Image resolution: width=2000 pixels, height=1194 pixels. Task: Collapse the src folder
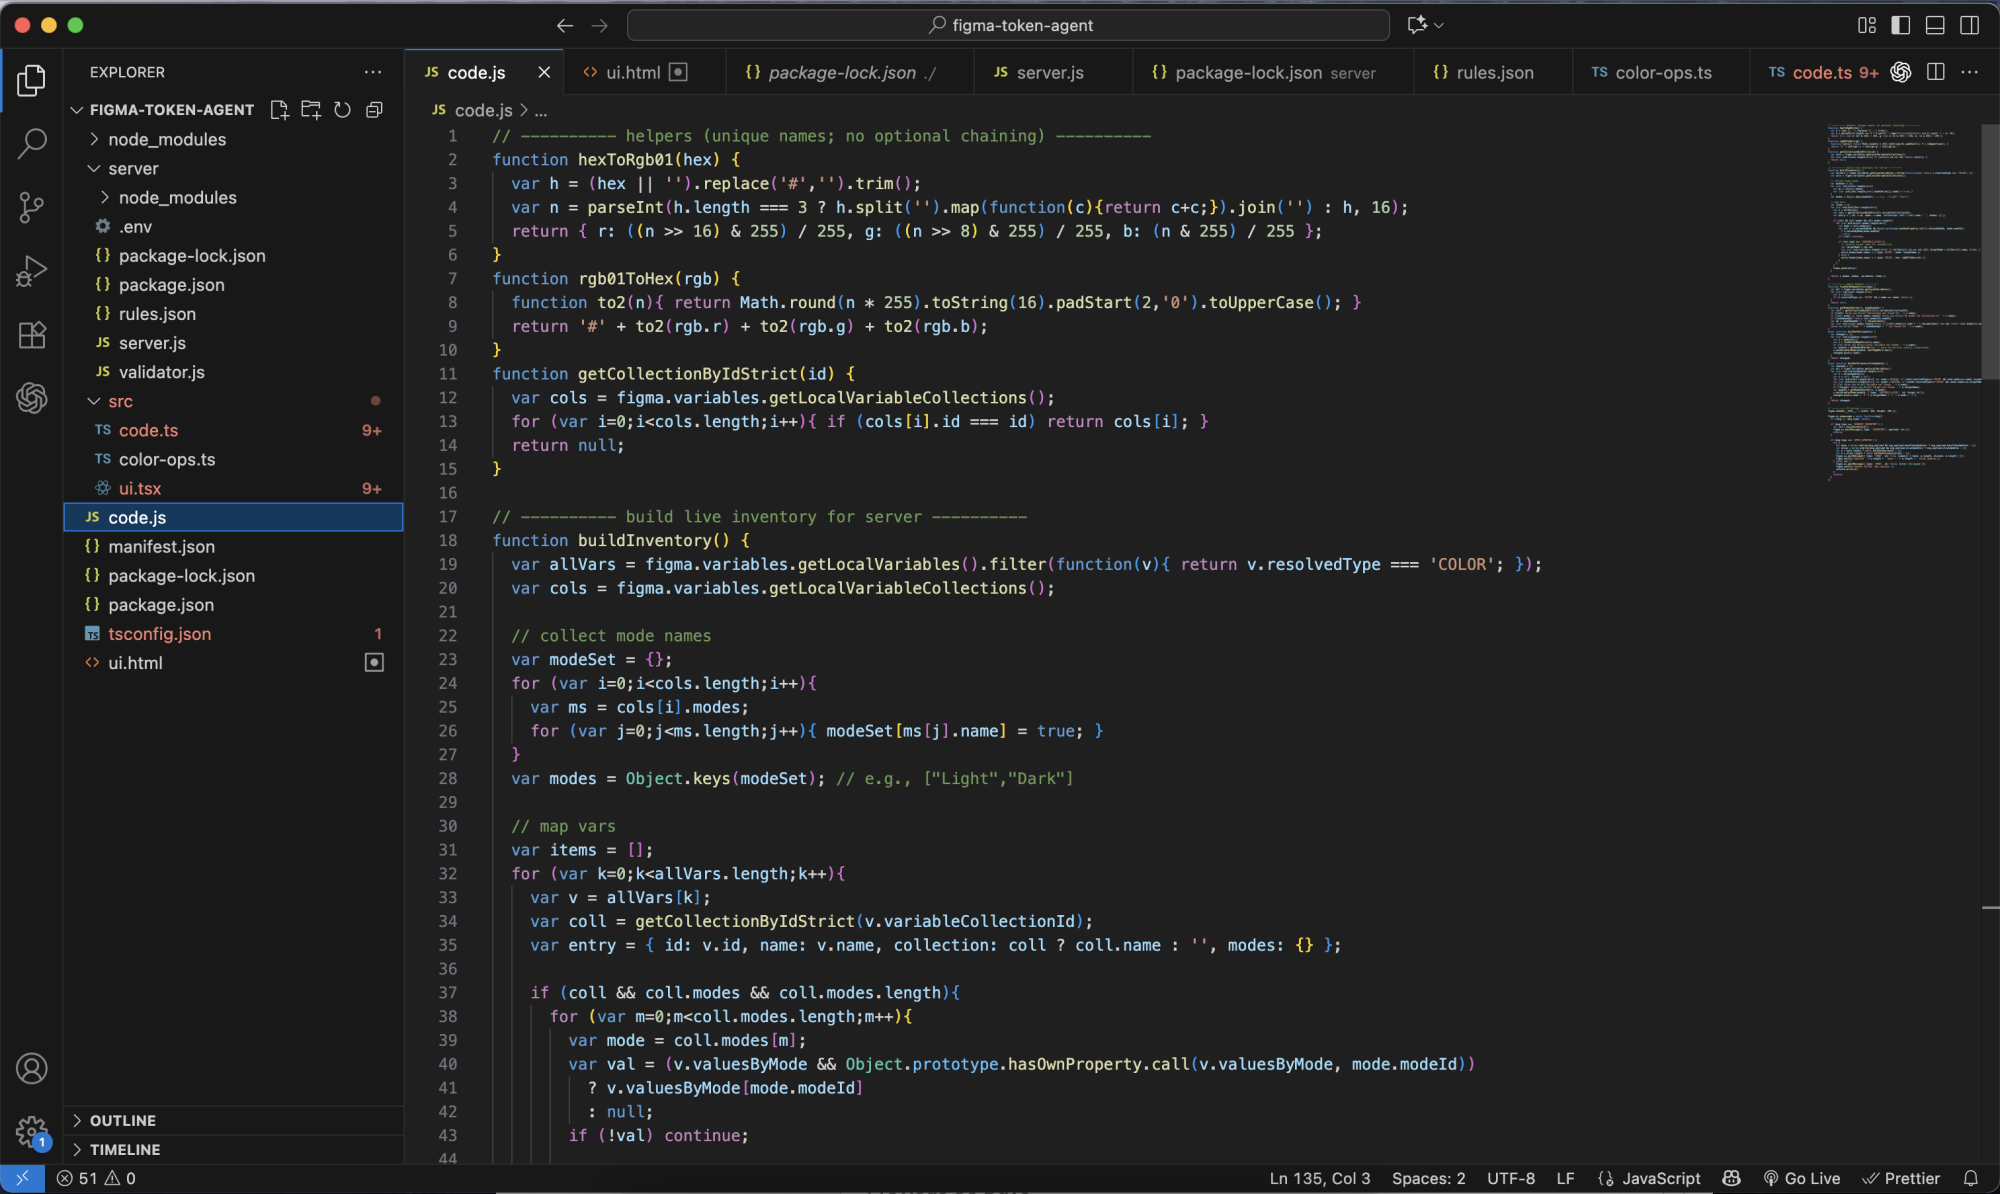tap(120, 401)
